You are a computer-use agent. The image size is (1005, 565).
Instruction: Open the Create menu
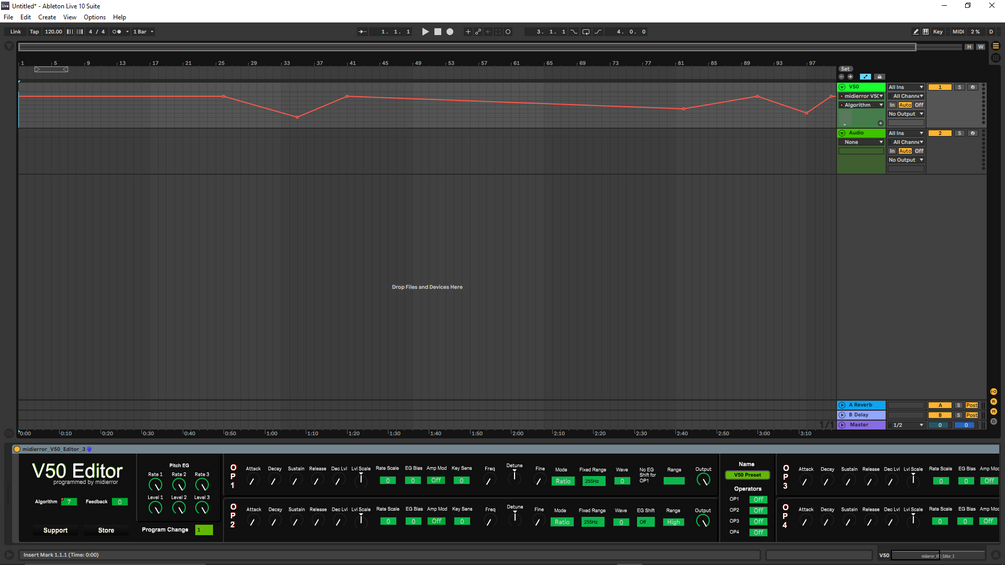tap(47, 17)
